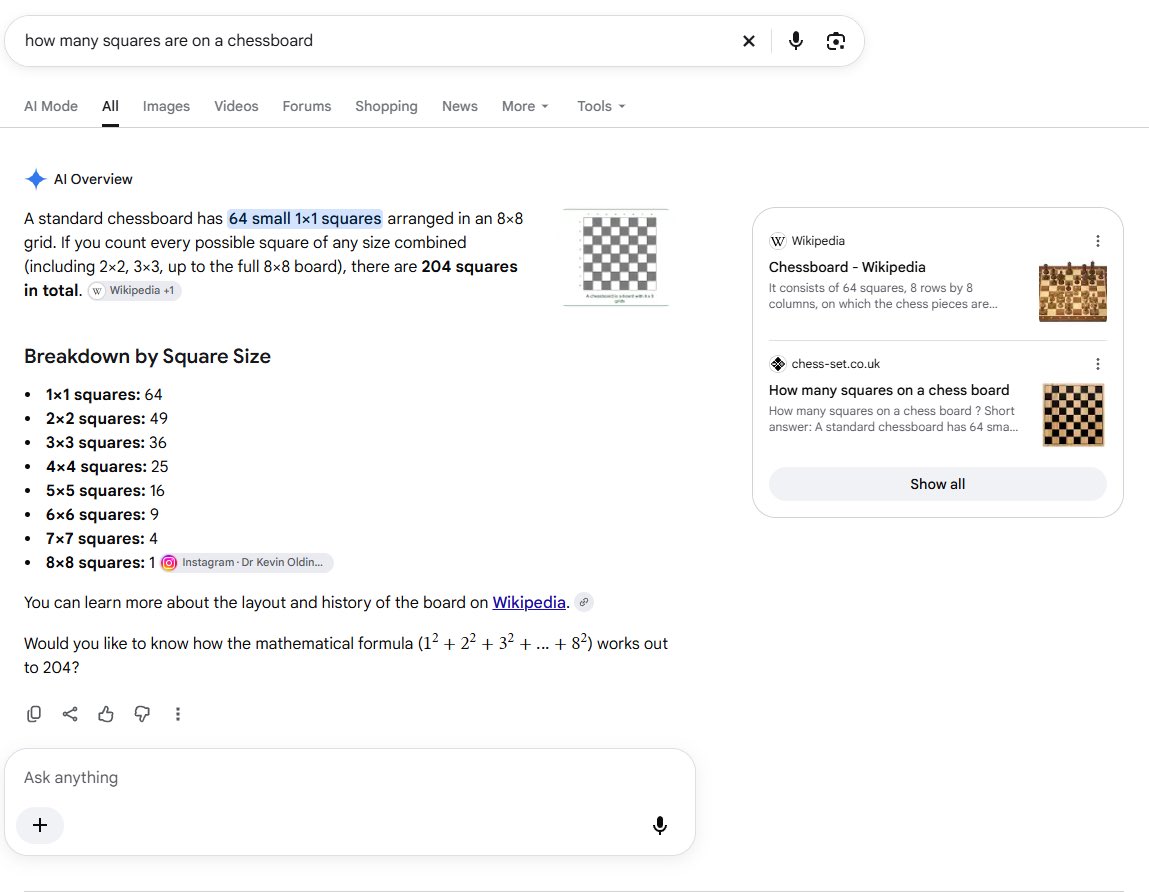The height and width of the screenshot is (892, 1149).
Task: Click Wikipedia card snippet about 64 squares
Action: pos(883,296)
